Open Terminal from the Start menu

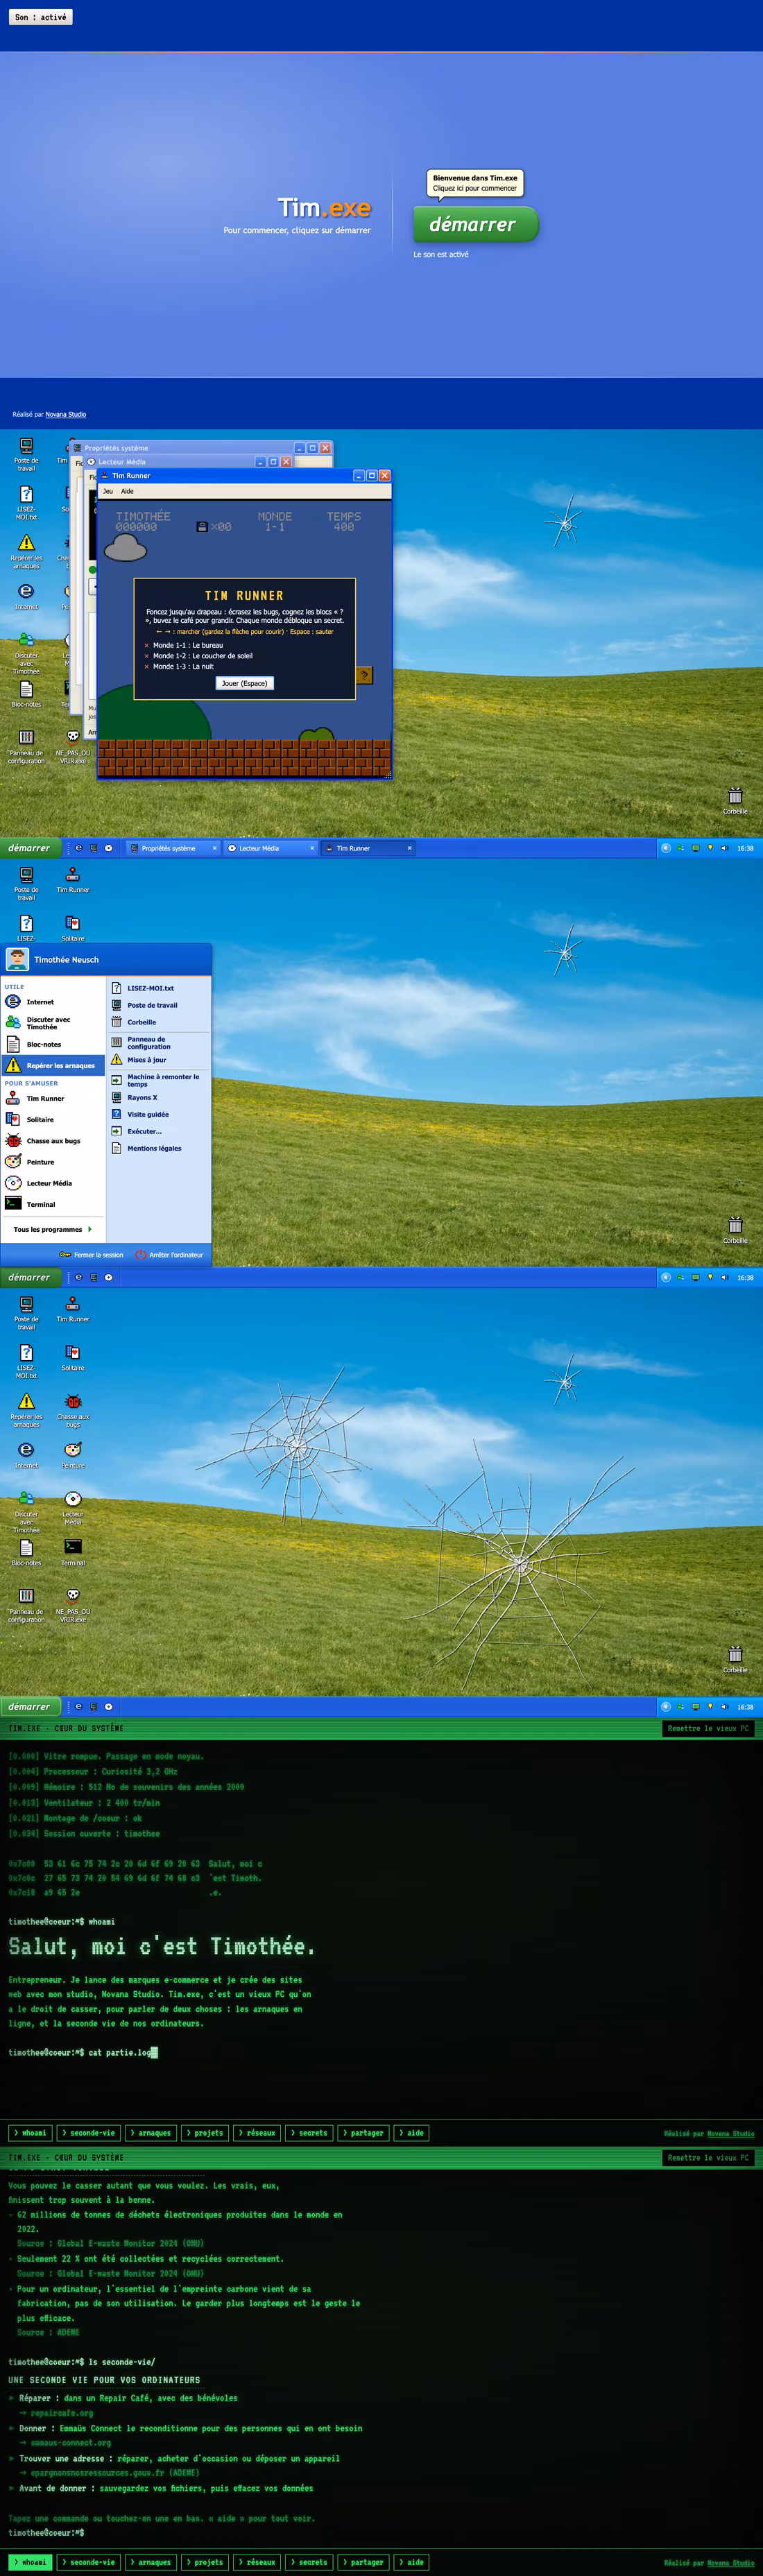53,1204
